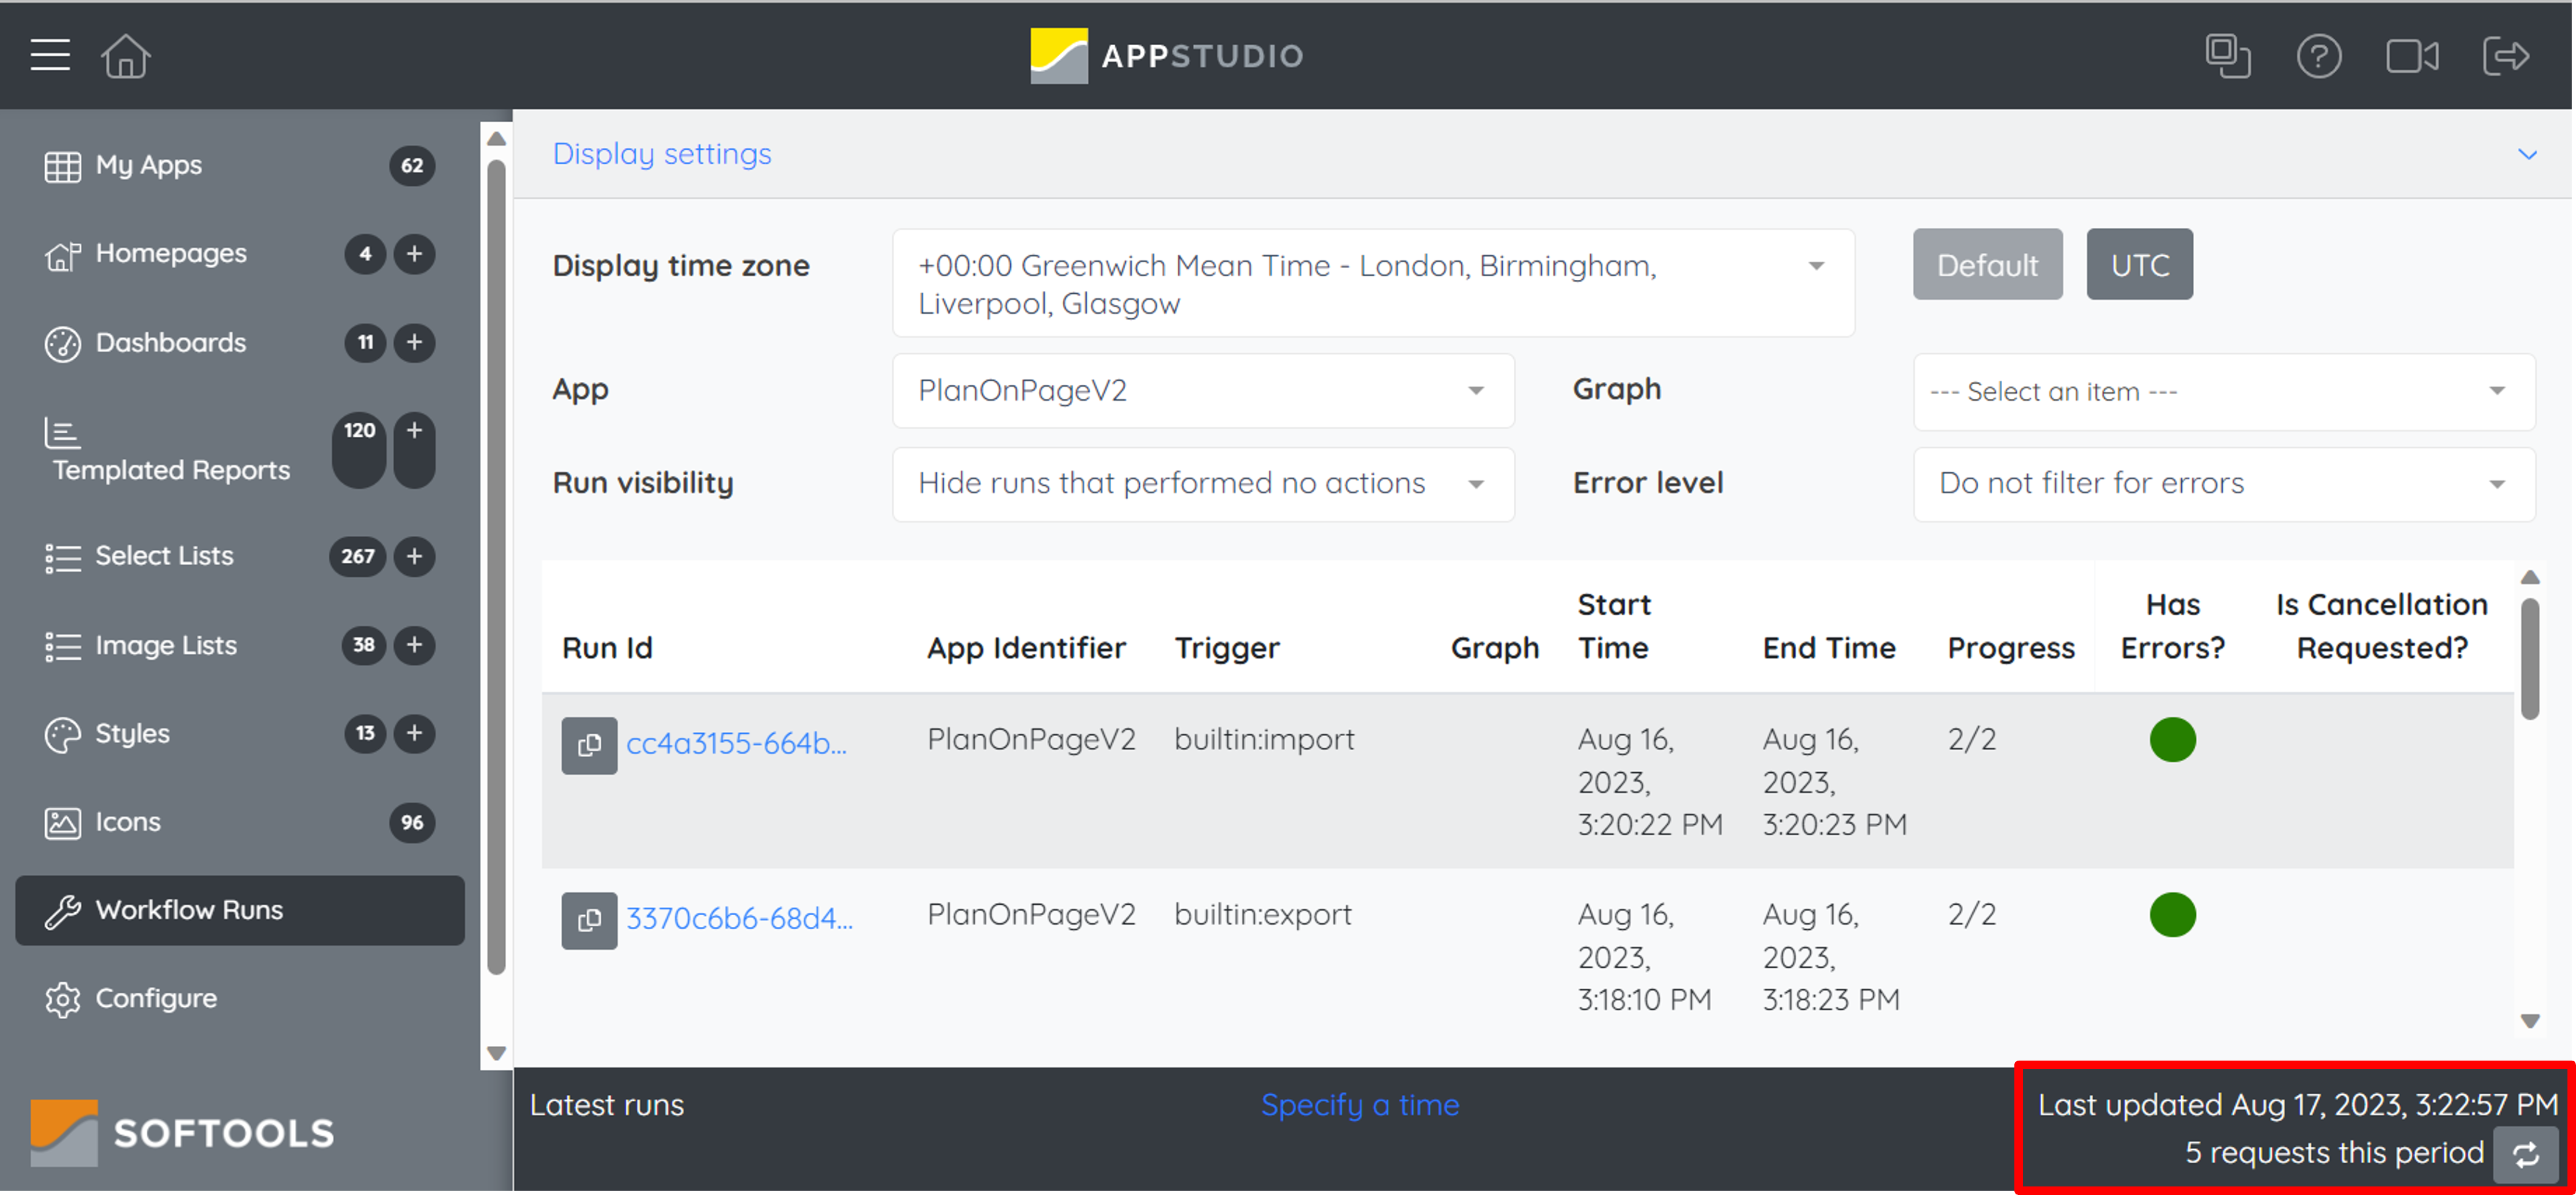The width and height of the screenshot is (2576, 1195).
Task: Copy run id 3370c6b6-68d4
Action: (x=589, y=920)
